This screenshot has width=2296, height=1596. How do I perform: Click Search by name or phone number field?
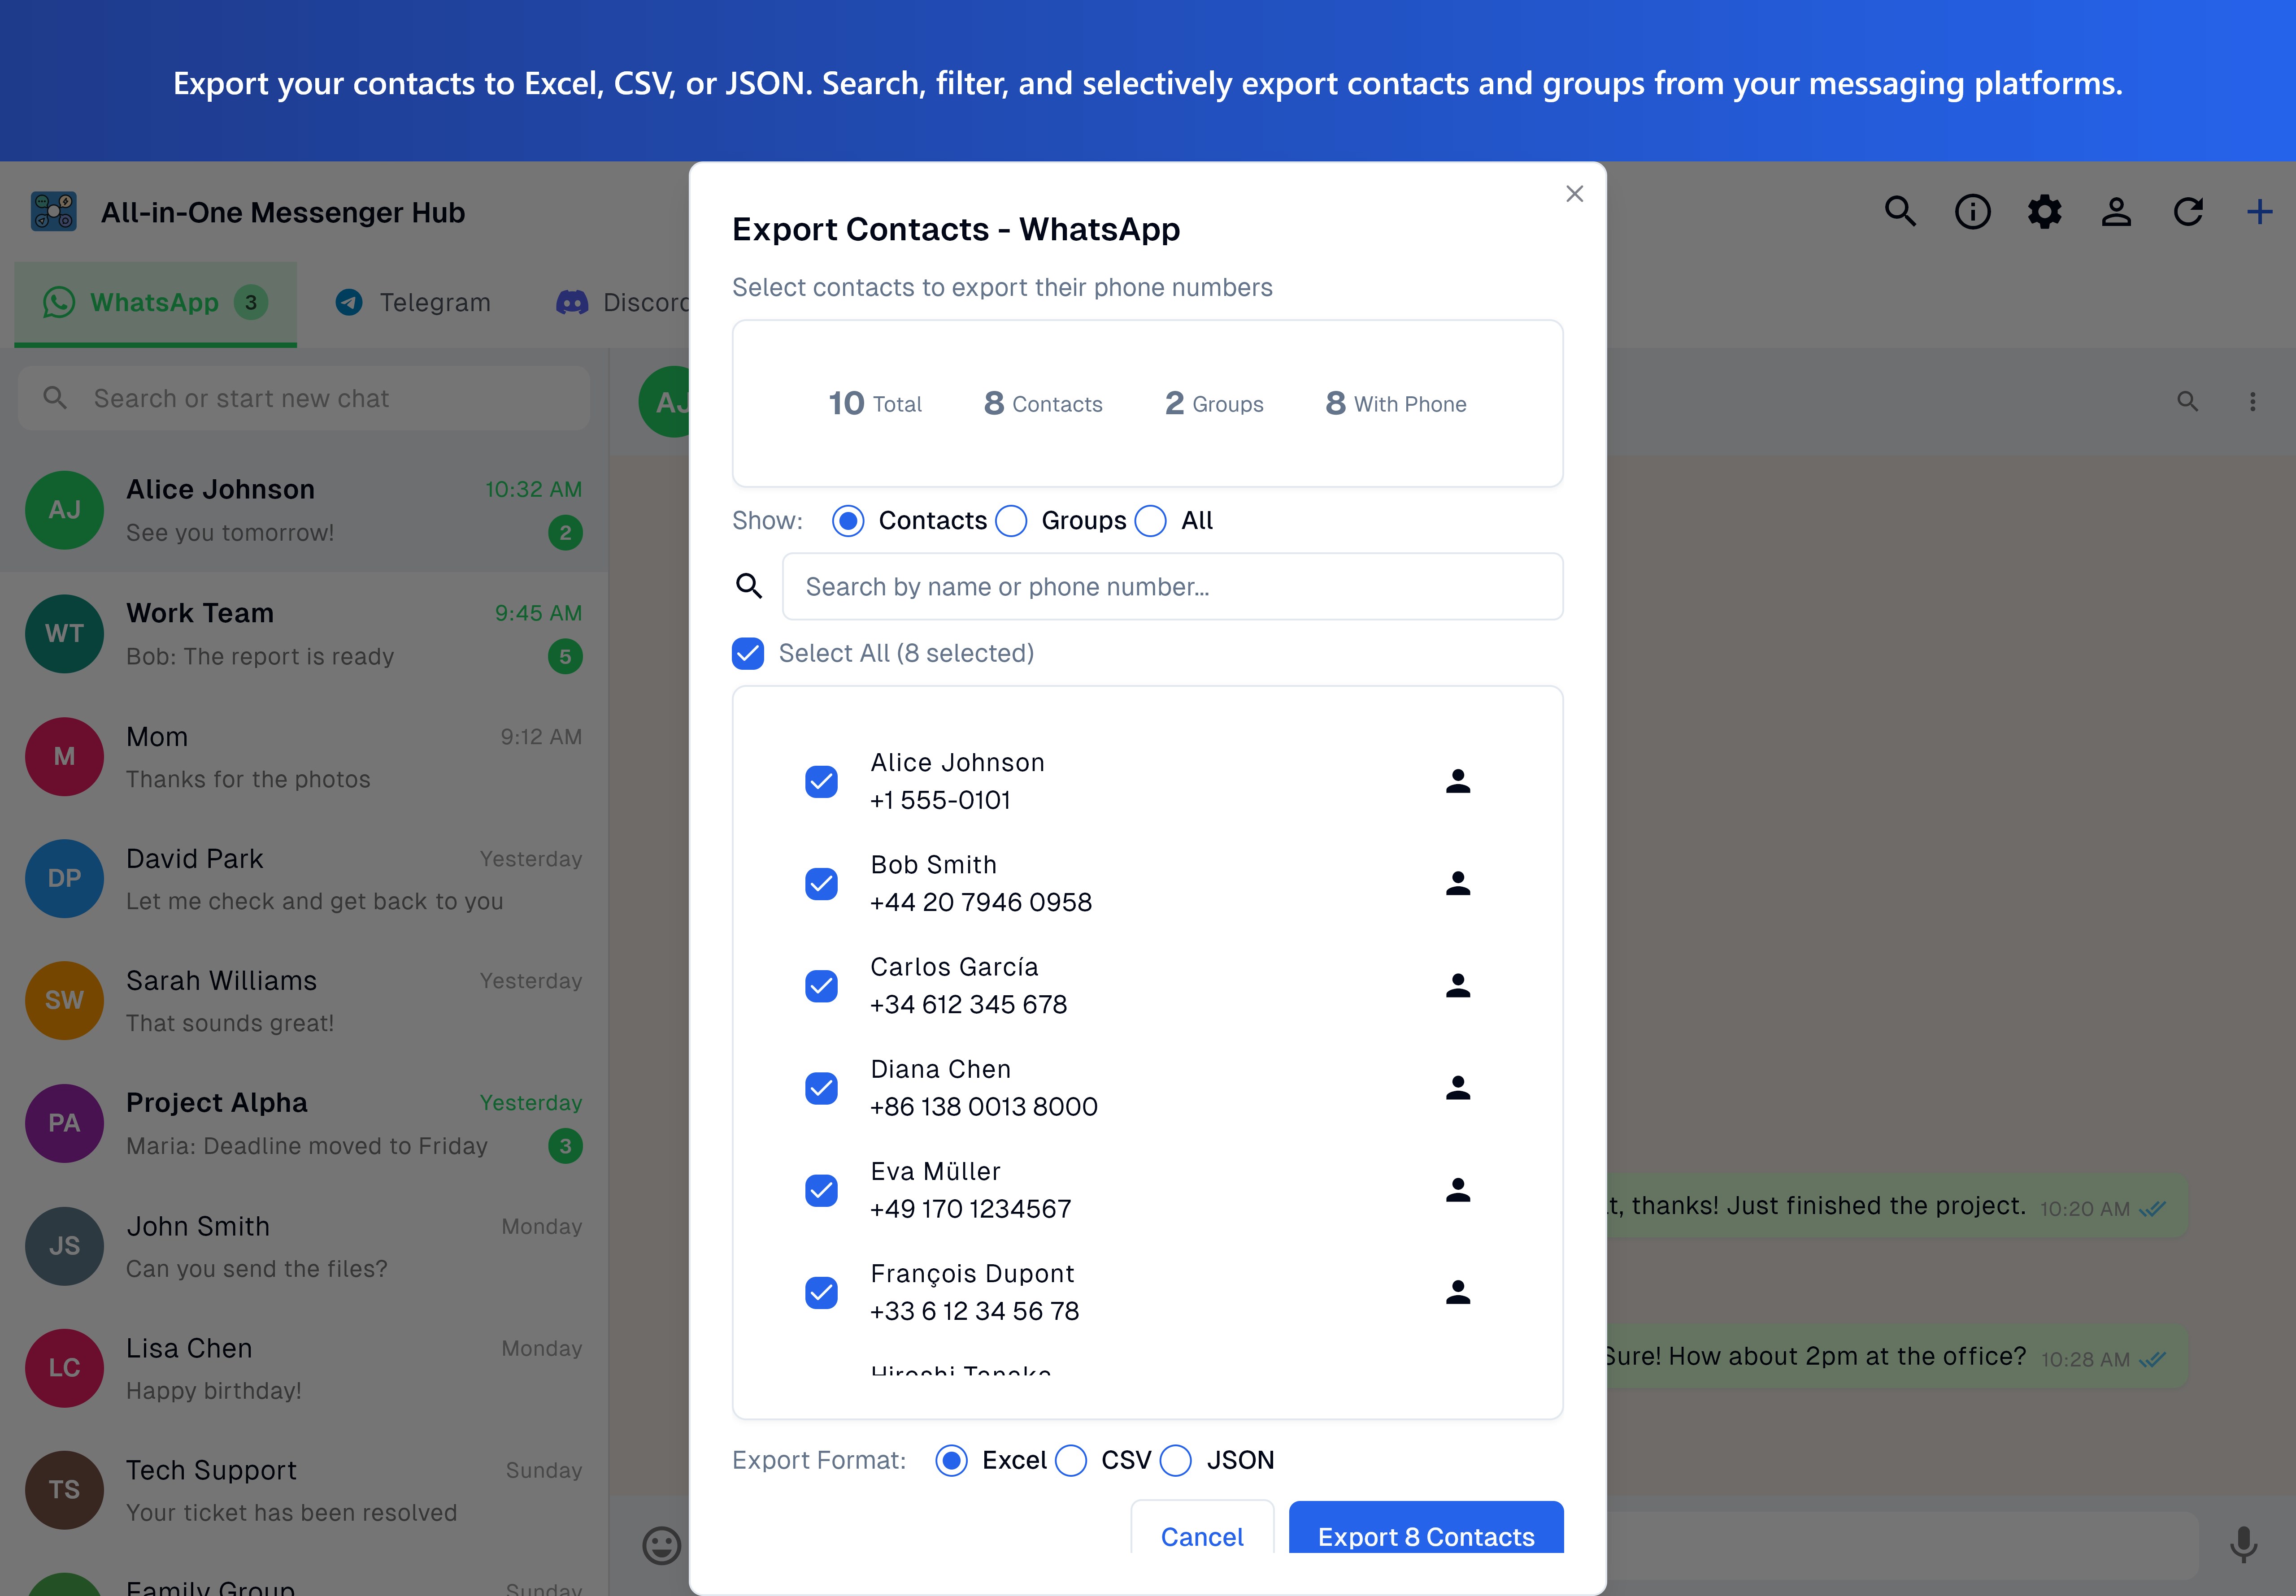pos(1172,586)
